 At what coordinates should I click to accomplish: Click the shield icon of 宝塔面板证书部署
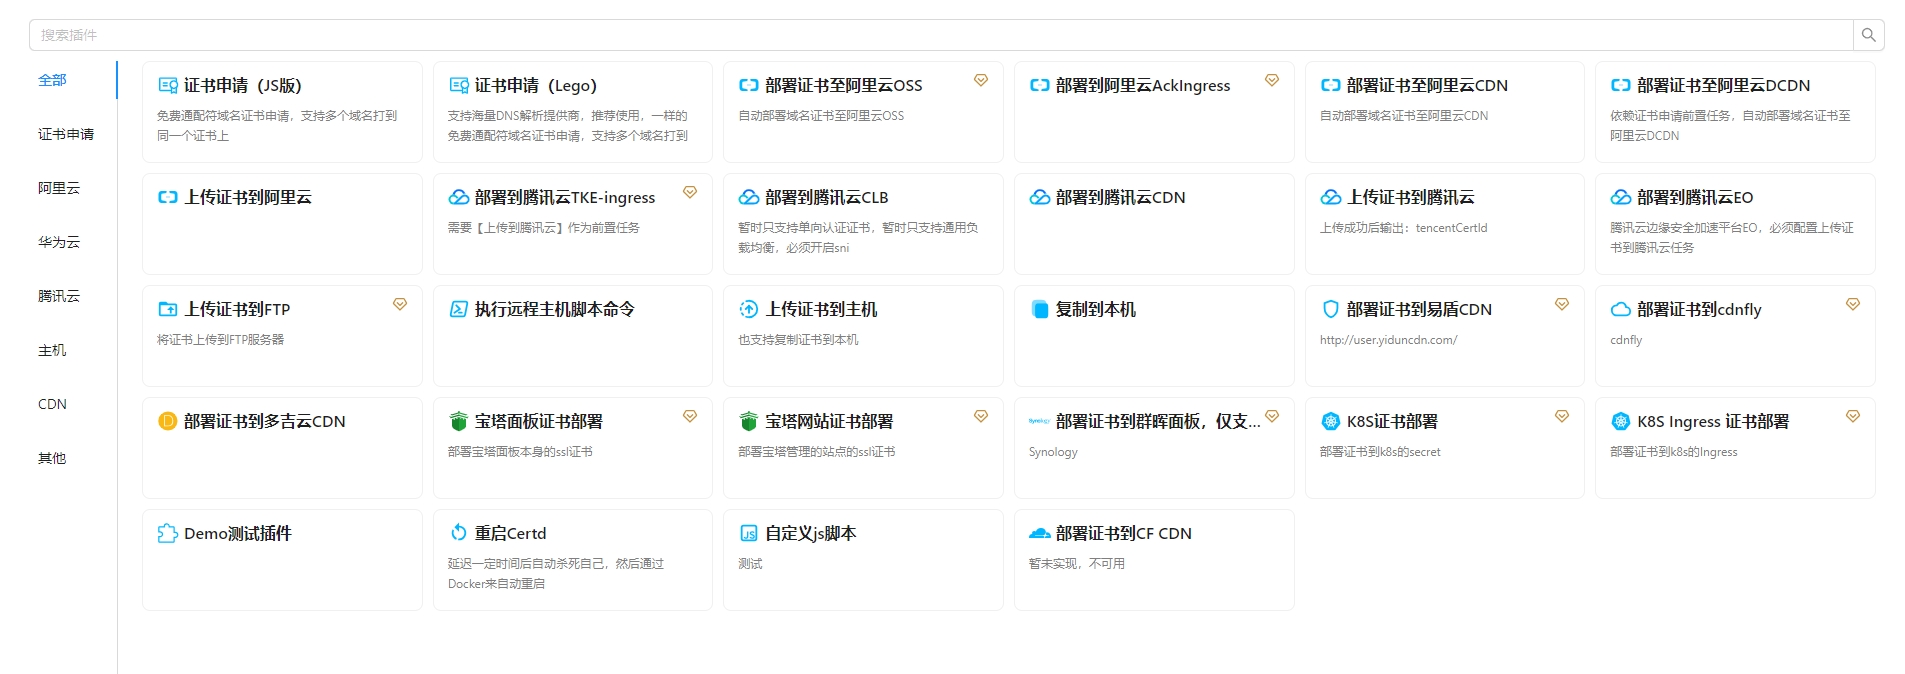459,422
